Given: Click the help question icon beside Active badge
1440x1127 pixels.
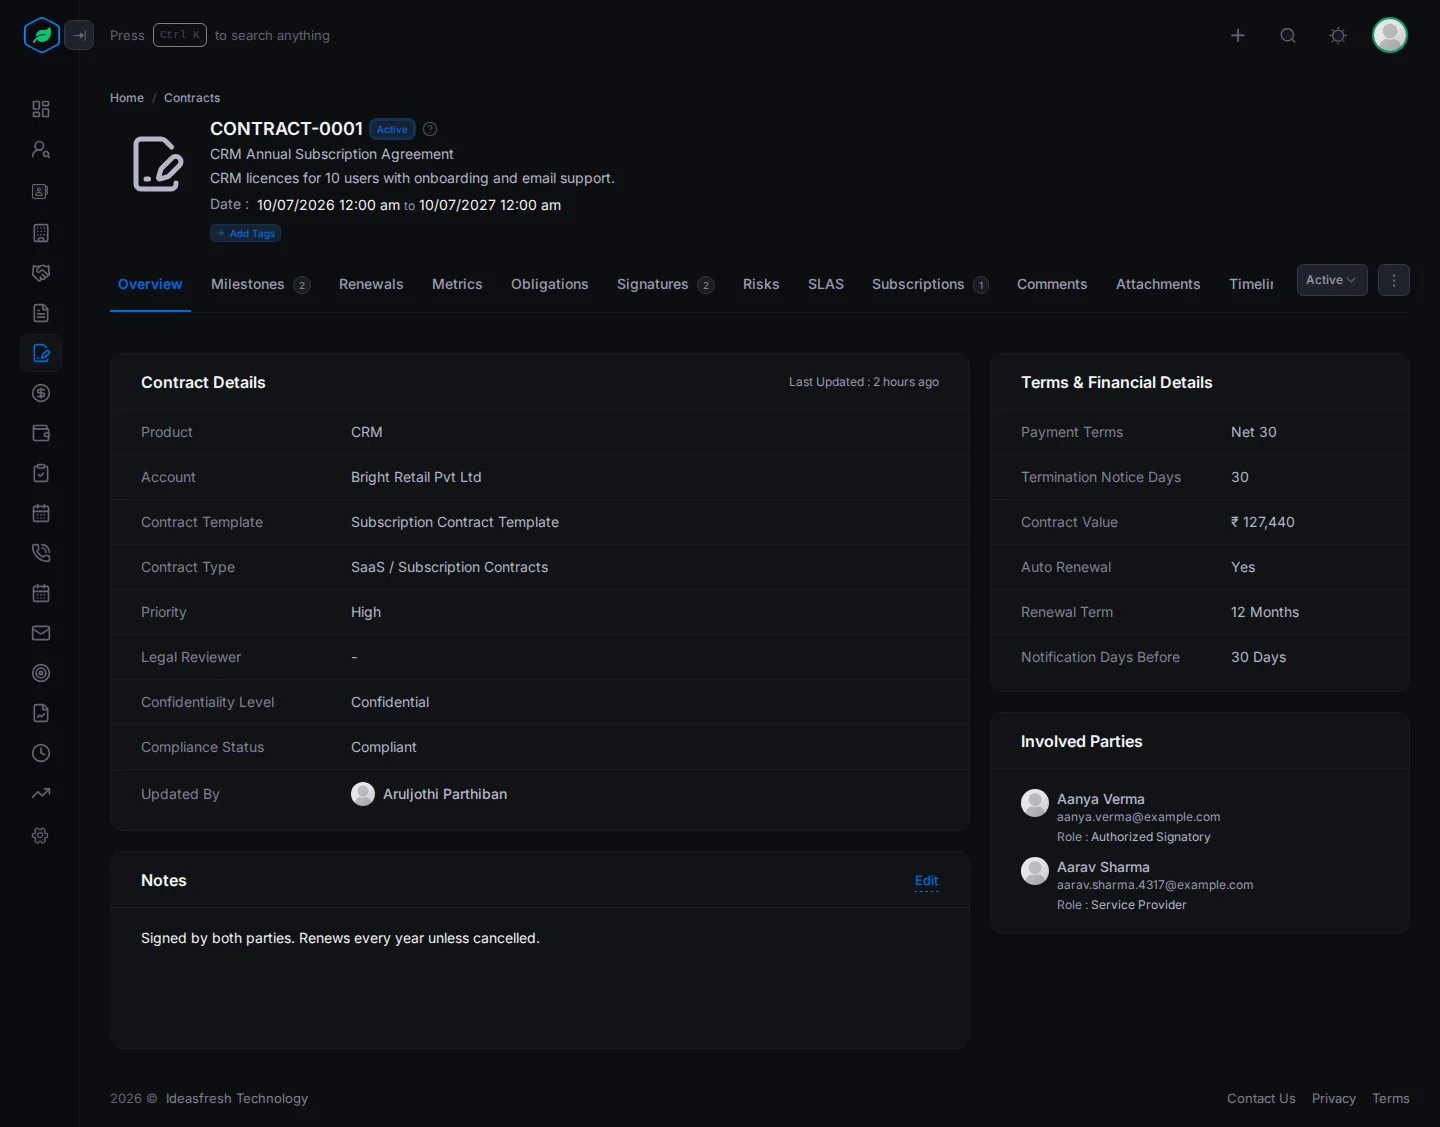Looking at the screenshot, I should (430, 129).
